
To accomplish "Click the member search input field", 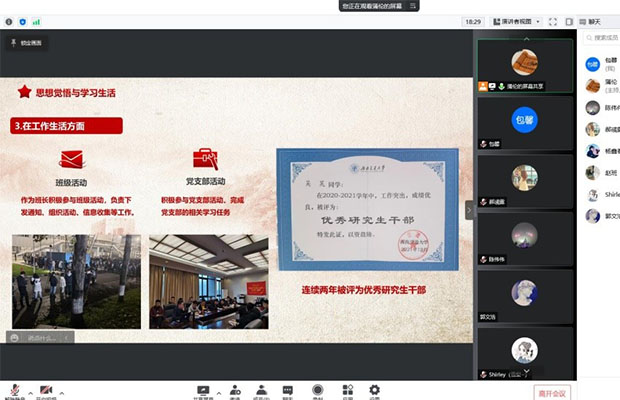I will tap(603, 37).
